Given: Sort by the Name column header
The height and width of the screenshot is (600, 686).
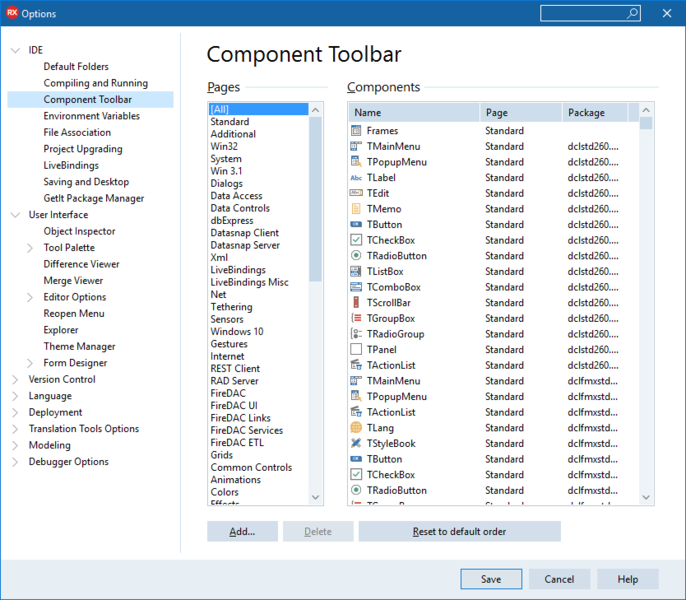Looking at the screenshot, I should pos(414,112).
